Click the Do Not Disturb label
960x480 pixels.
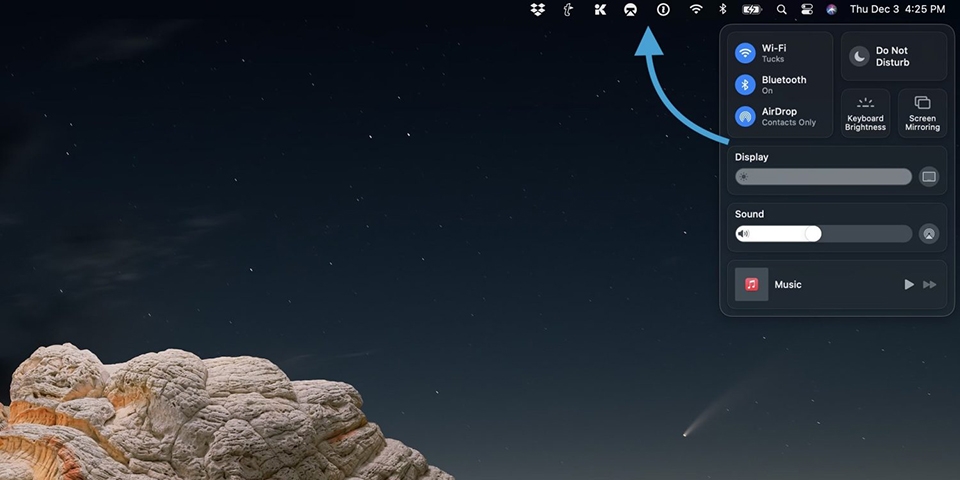(x=893, y=56)
